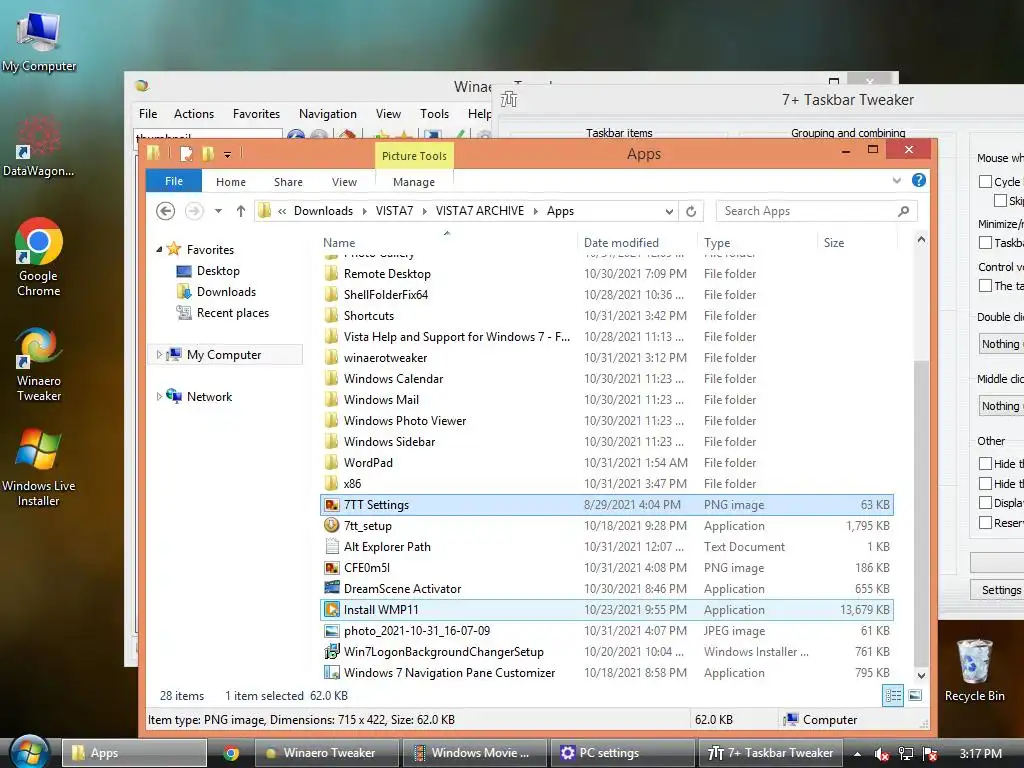
Task: Expand My Computer in navigation pane
Action: tap(159, 355)
